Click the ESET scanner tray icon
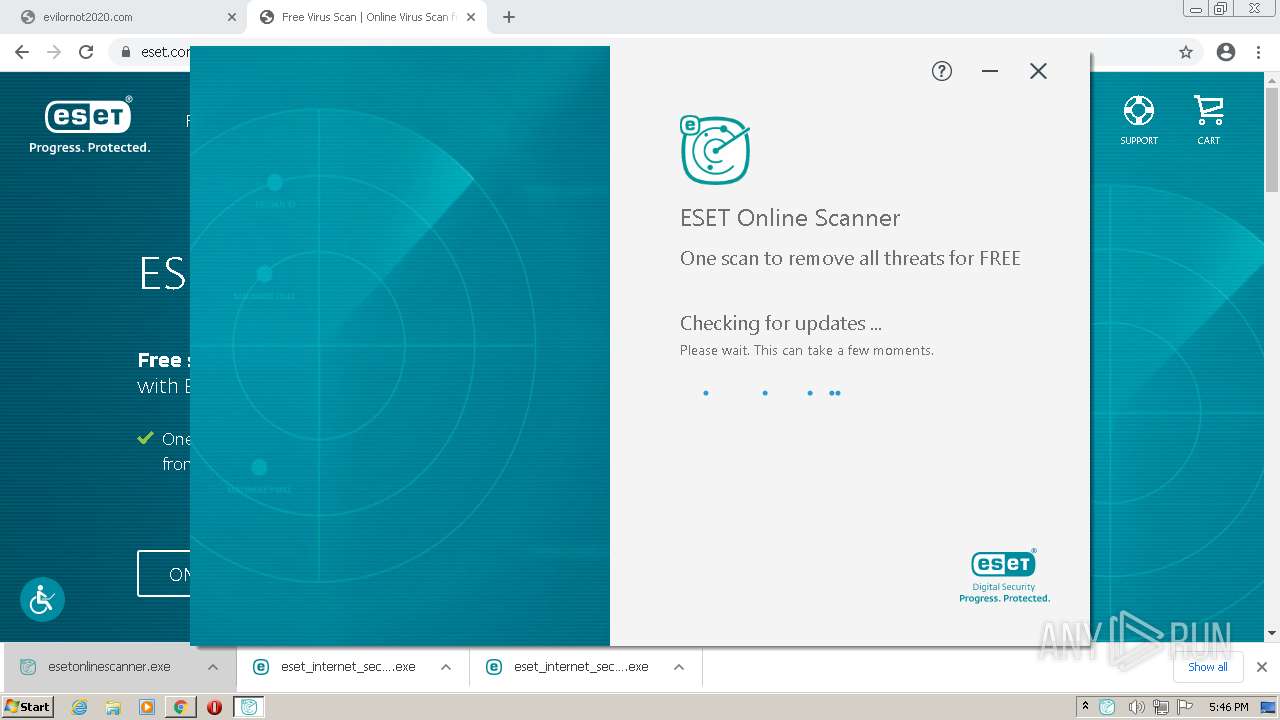The image size is (1280, 720). (1107, 707)
